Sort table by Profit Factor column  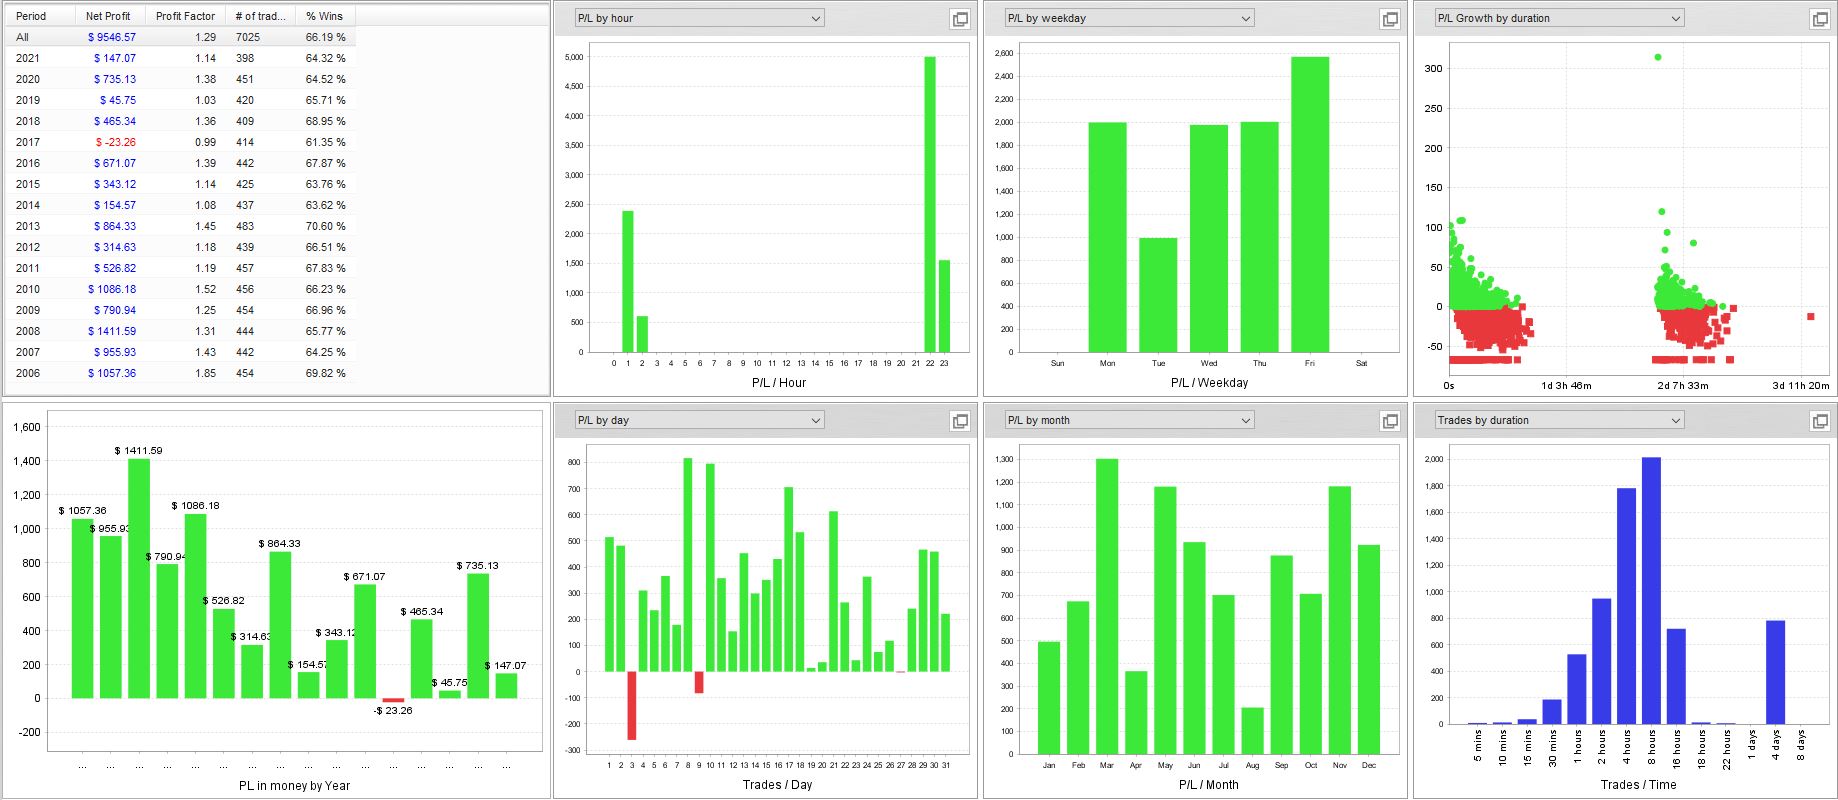[x=185, y=16]
